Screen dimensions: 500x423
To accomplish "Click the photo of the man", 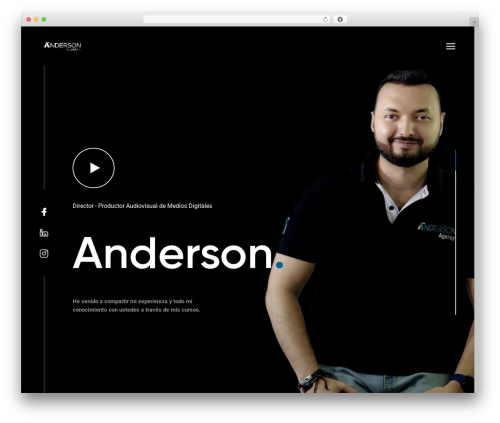I will [x=370, y=231].
